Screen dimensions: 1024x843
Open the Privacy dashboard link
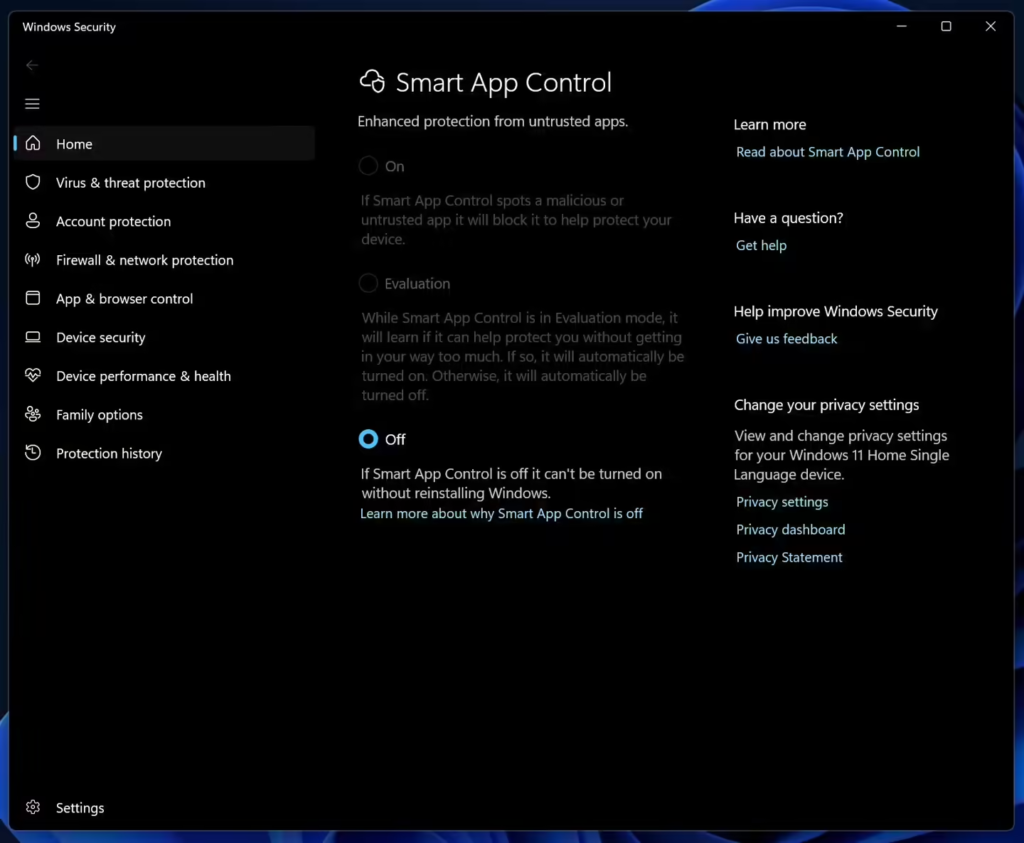[x=790, y=529]
